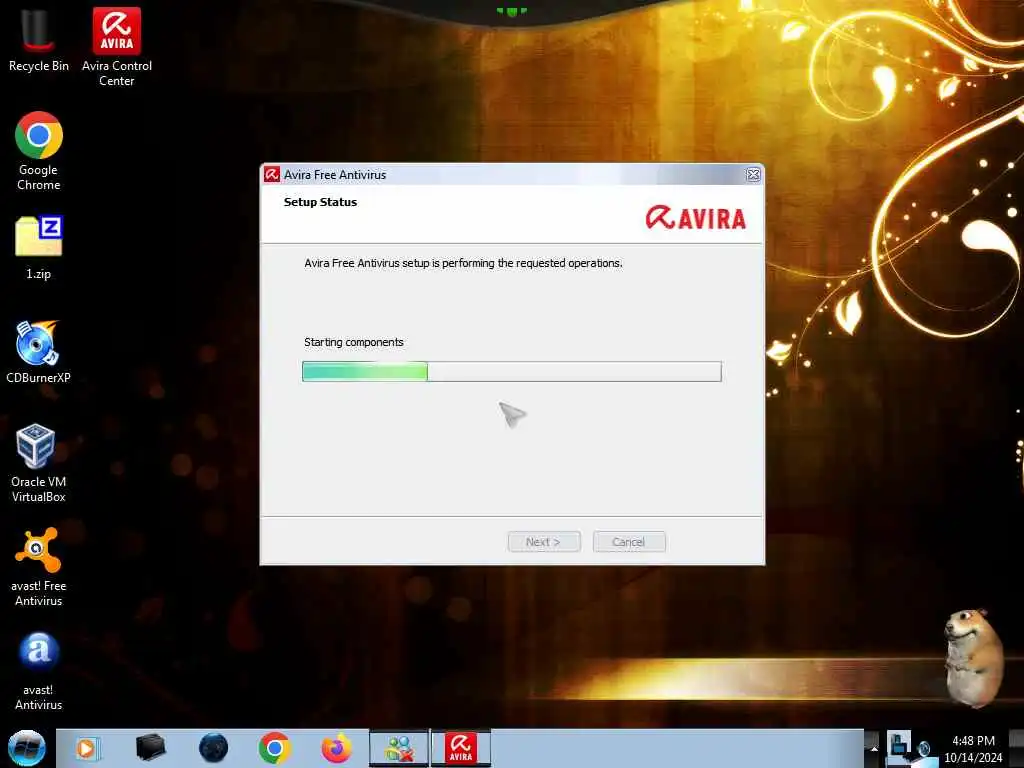Open the black box taskbar icon
Viewport: 1024px width, 768px height.
(x=150, y=747)
